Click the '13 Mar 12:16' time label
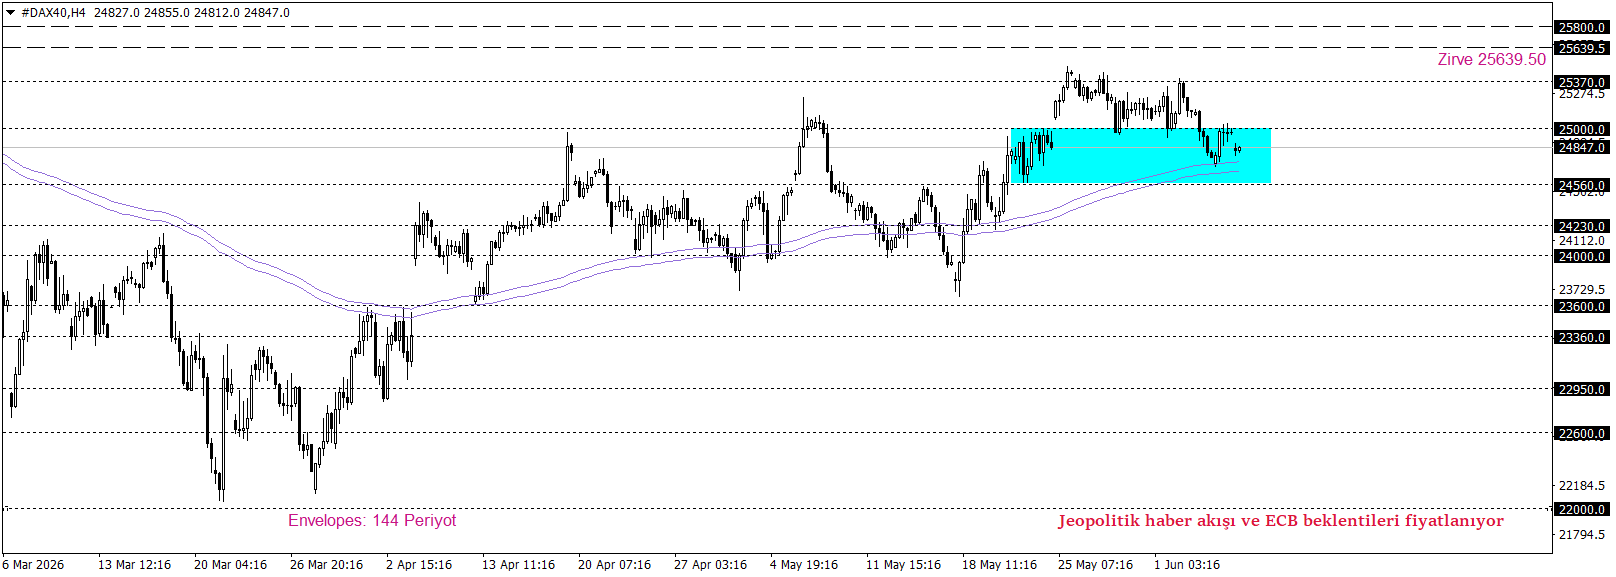1616x577 pixels. coord(134,565)
